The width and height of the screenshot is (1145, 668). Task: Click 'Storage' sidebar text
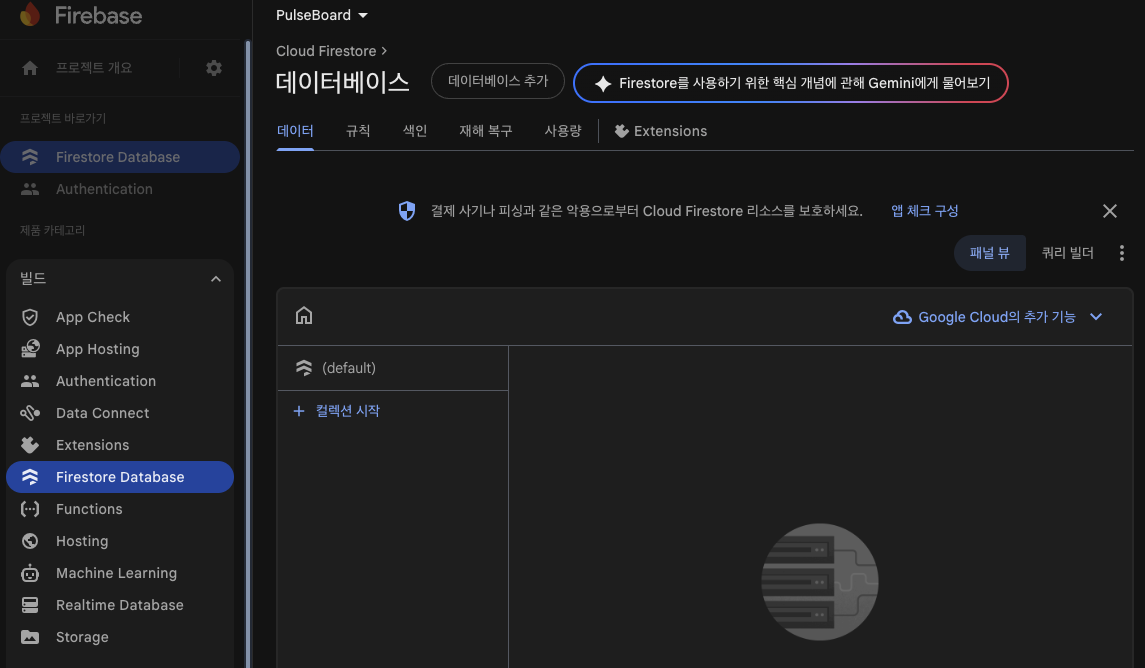click(x=82, y=637)
